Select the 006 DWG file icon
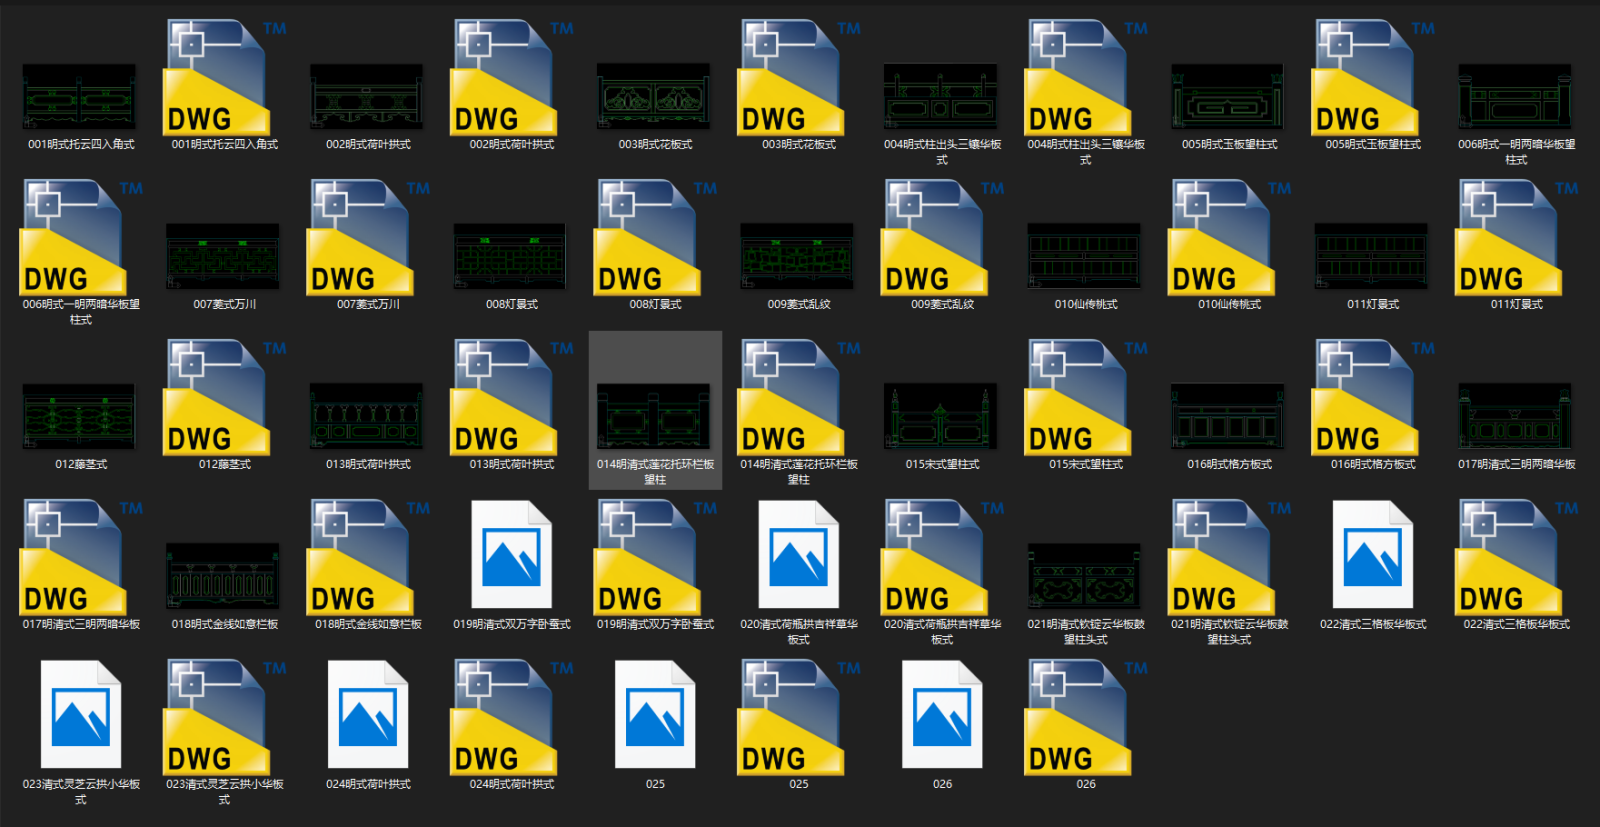This screenshot has height=827, width=1600. tap(74, 237)
